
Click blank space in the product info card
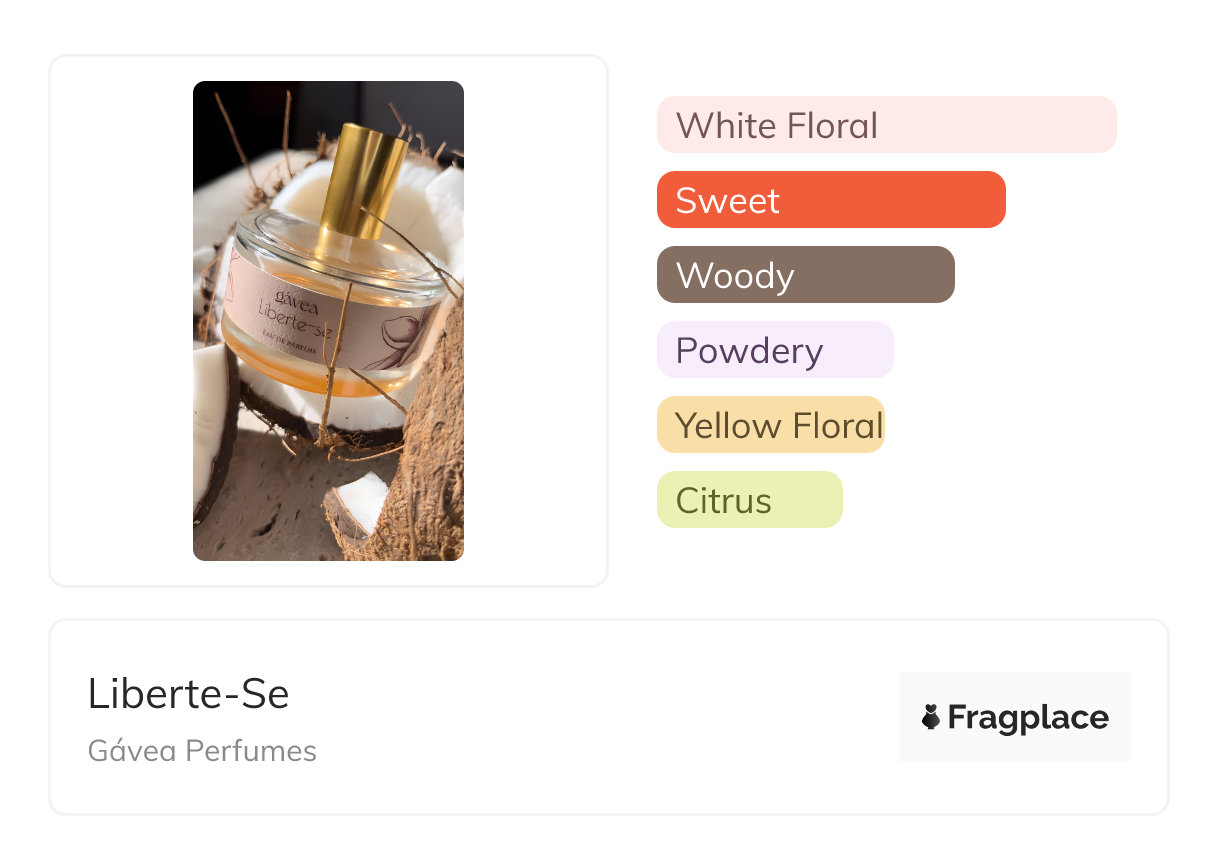point(600,720)
